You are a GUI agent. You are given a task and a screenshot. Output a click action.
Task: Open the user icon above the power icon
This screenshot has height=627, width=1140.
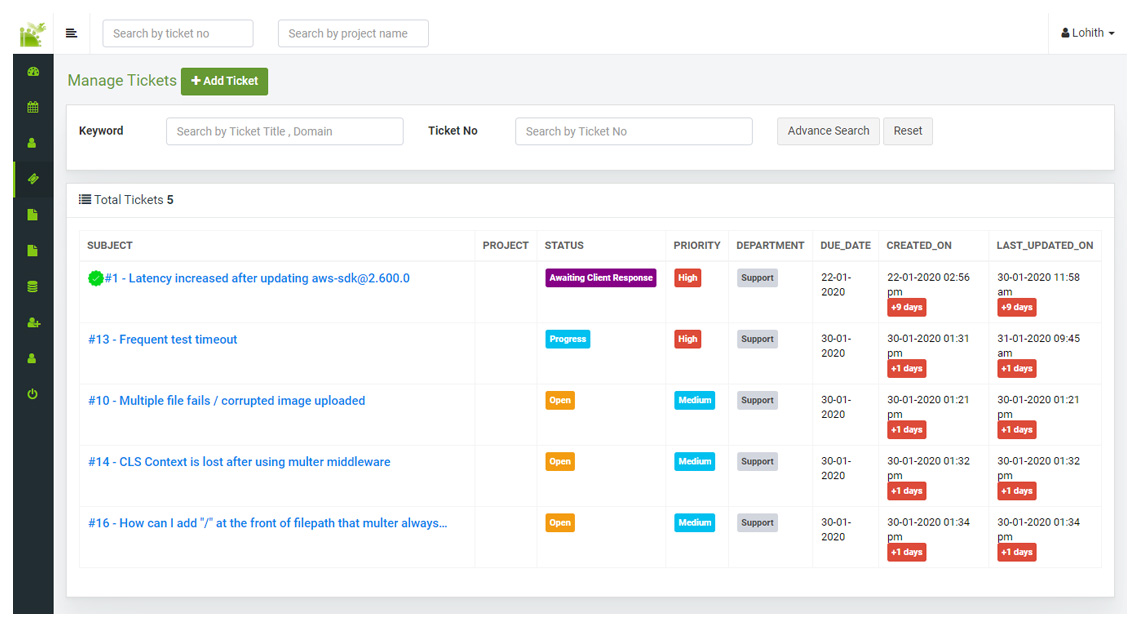32,358
